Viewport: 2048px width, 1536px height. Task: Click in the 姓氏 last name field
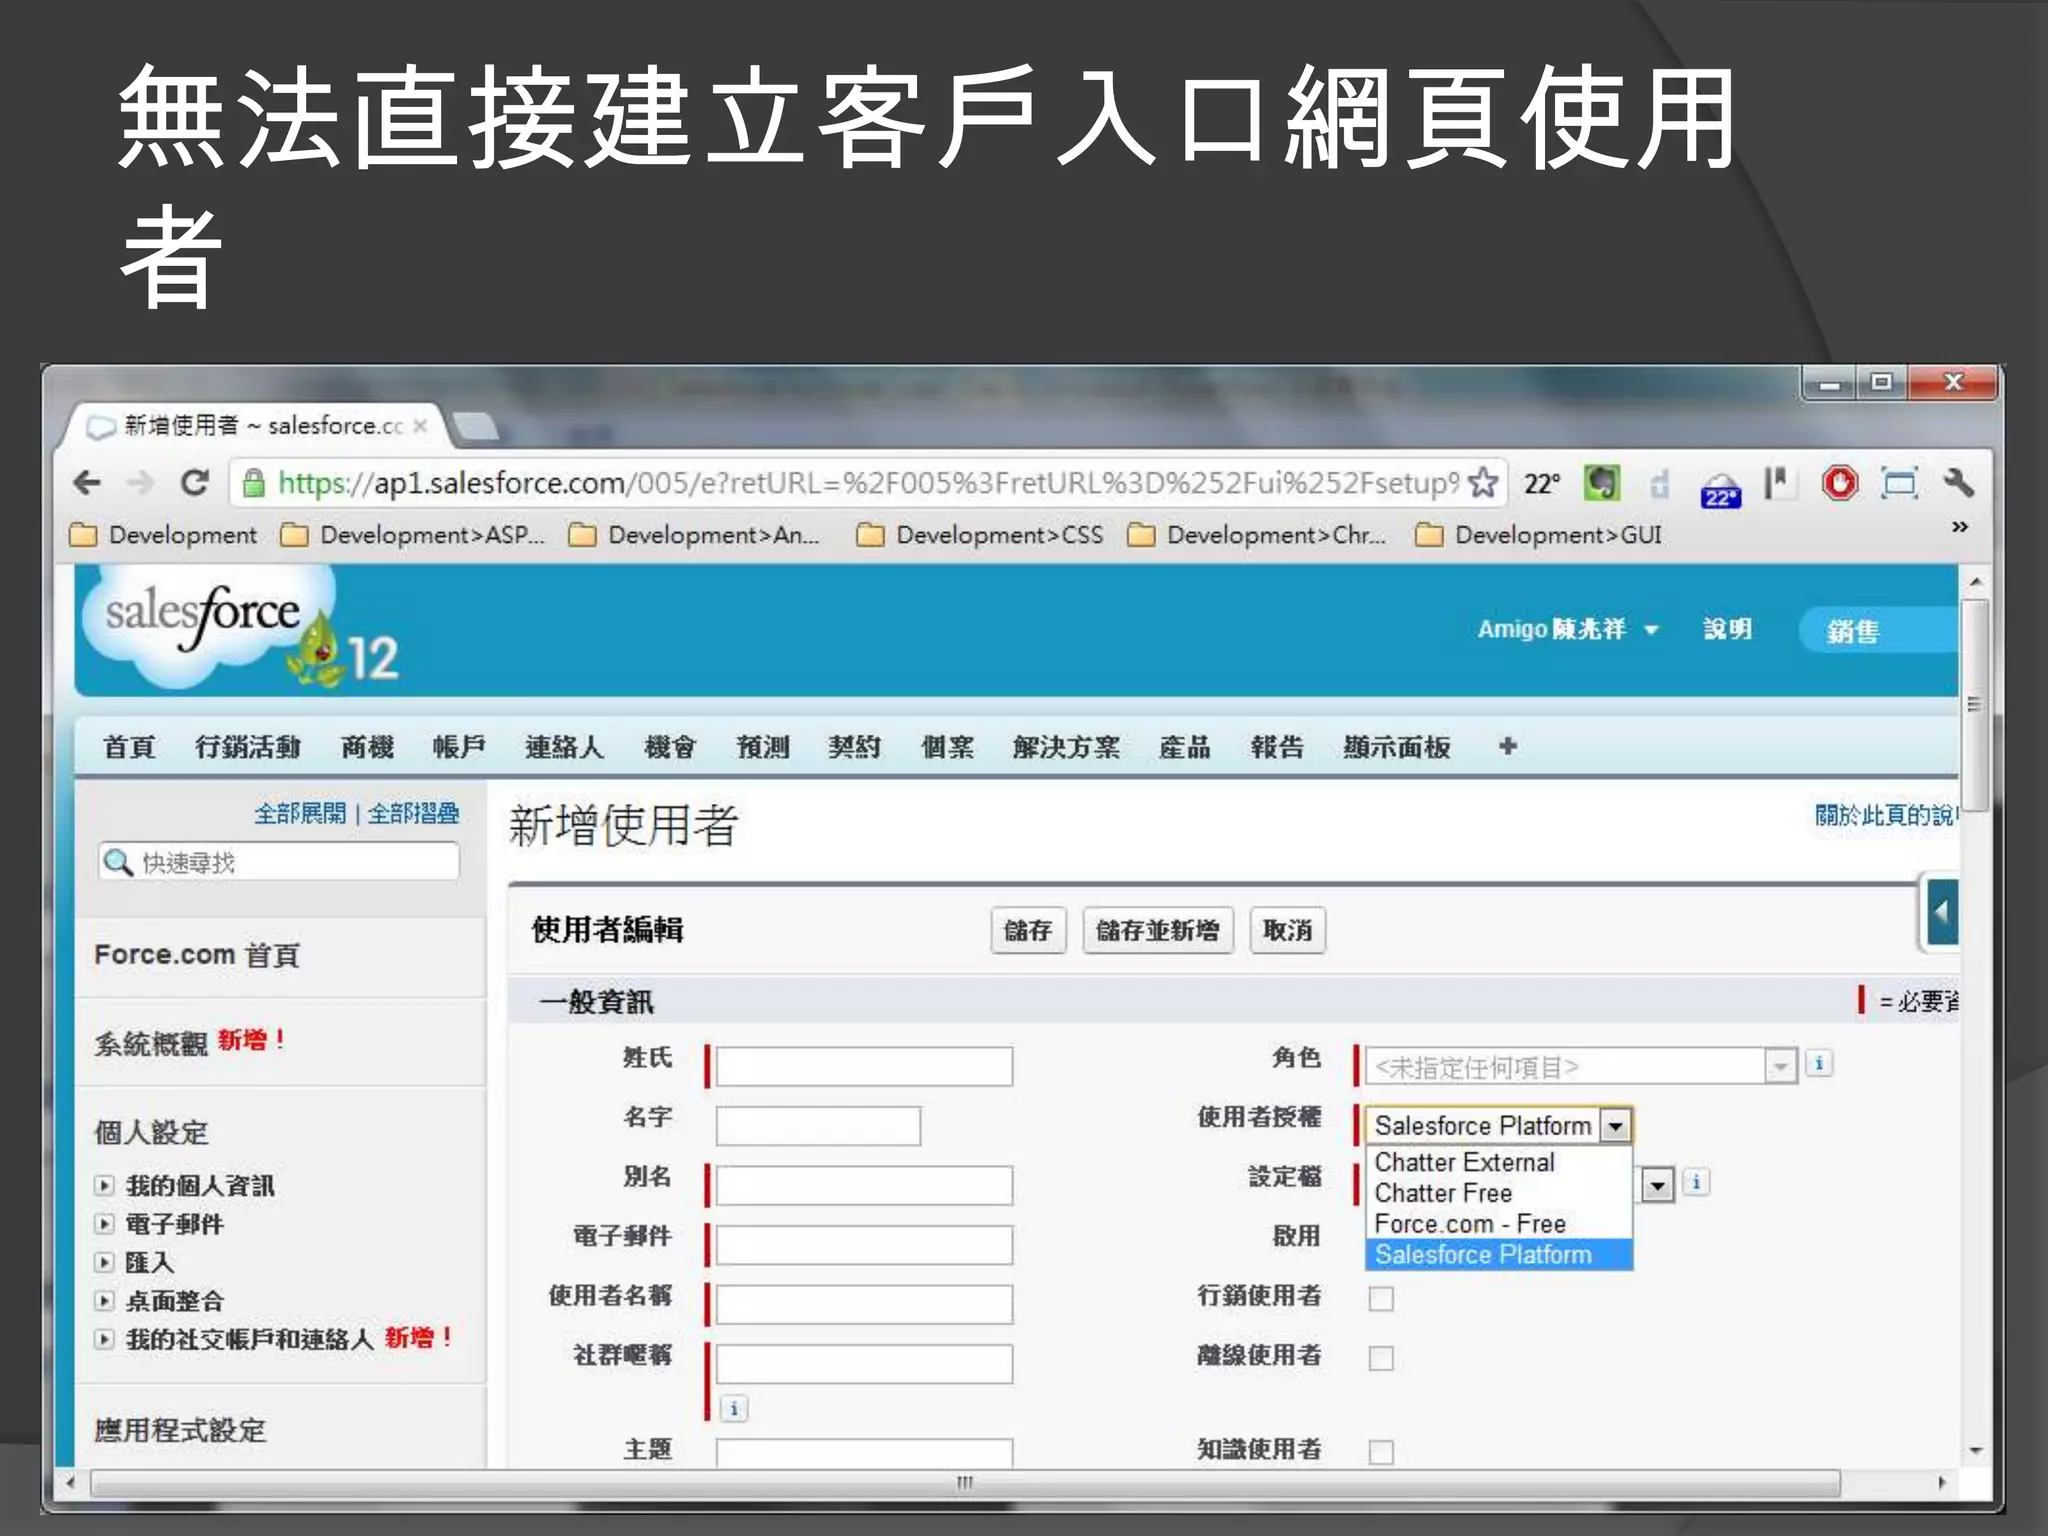tap(864, 1067)
